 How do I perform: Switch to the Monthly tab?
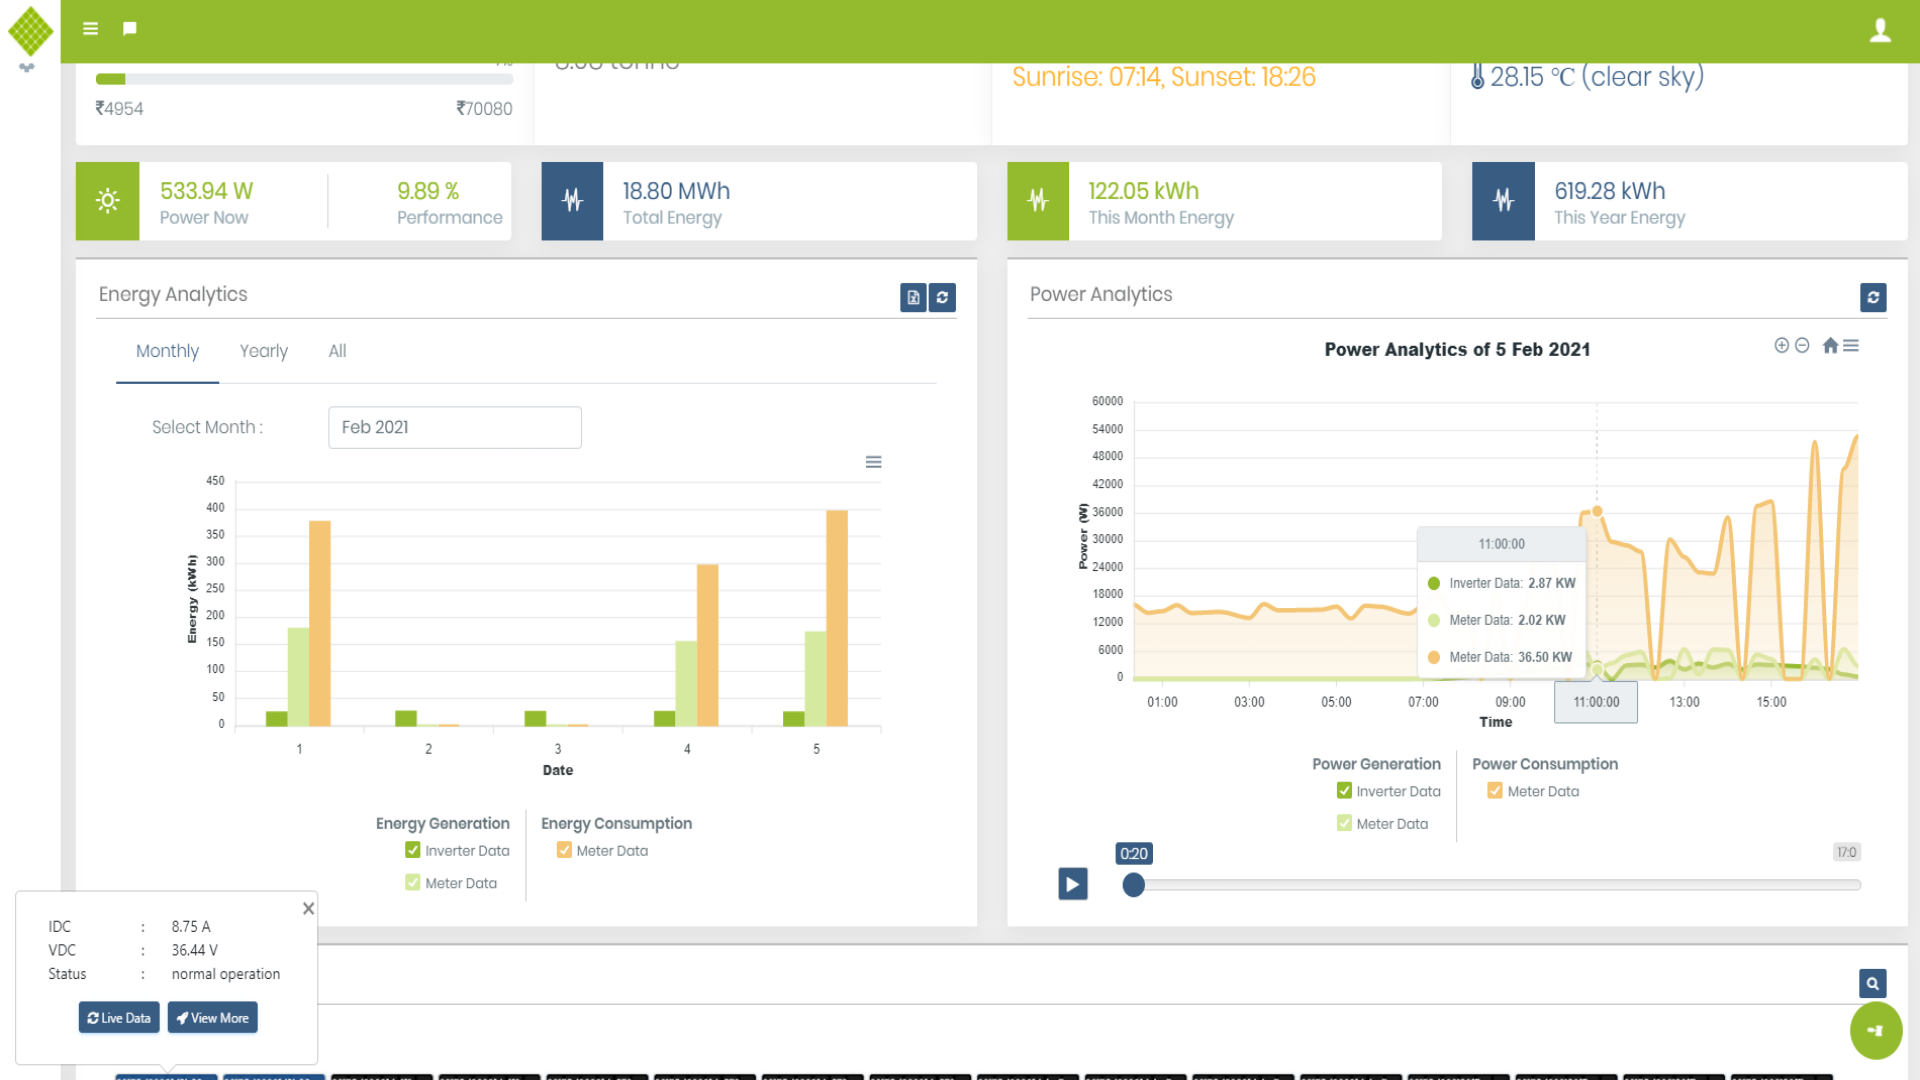[x=167, y=351]
